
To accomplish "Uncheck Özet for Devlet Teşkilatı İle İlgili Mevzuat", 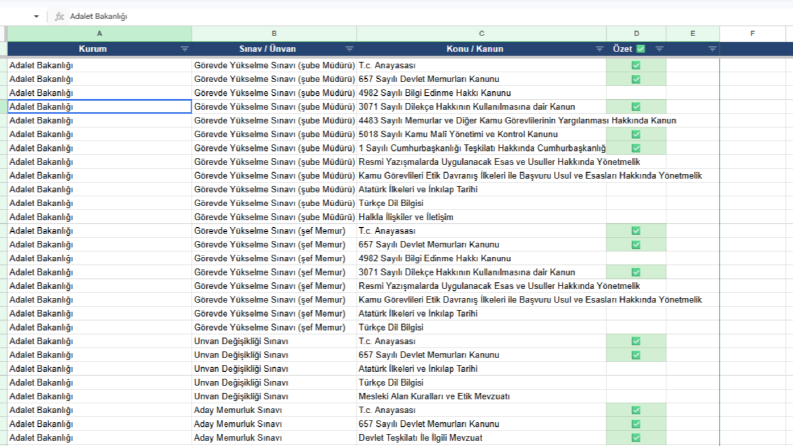I will click(636, 438).
